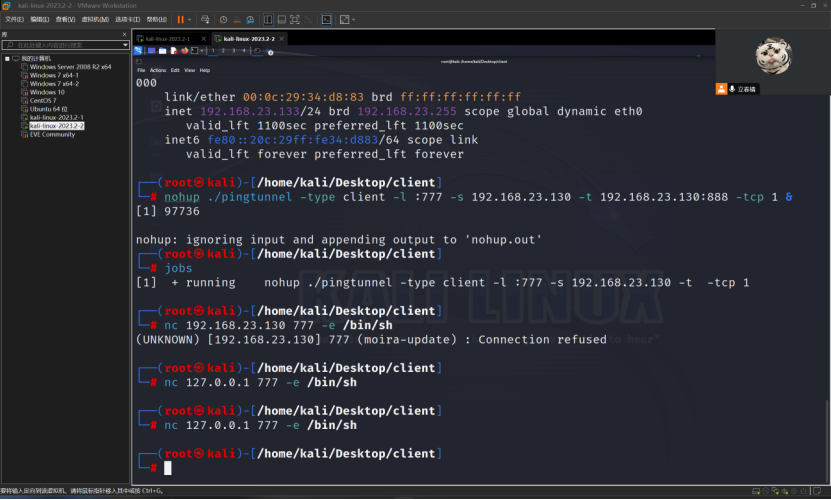
Task: Open the 虚拟机(M) menu
Action: (95, 20)
